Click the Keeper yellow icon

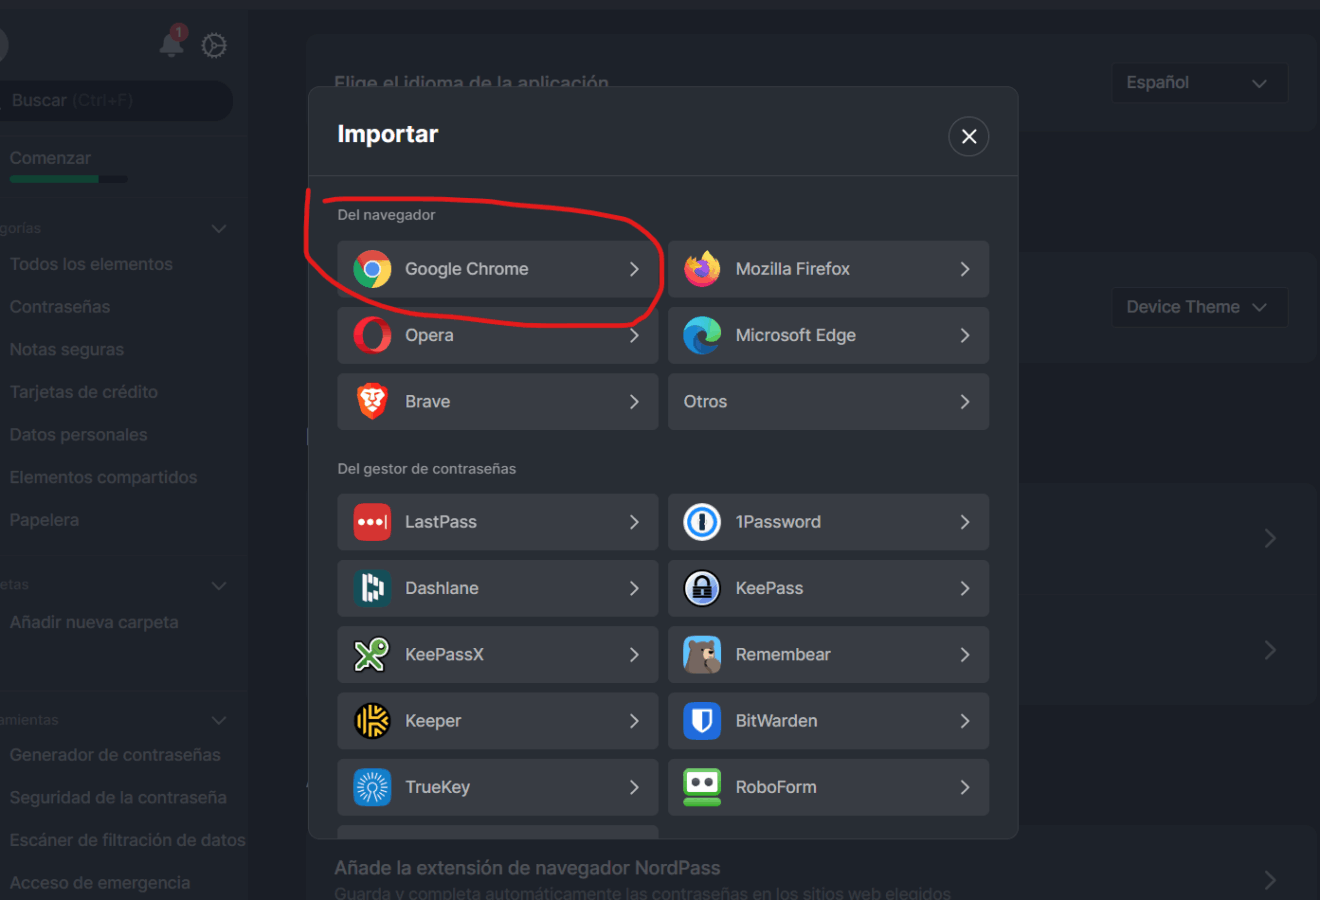(372, 721)
